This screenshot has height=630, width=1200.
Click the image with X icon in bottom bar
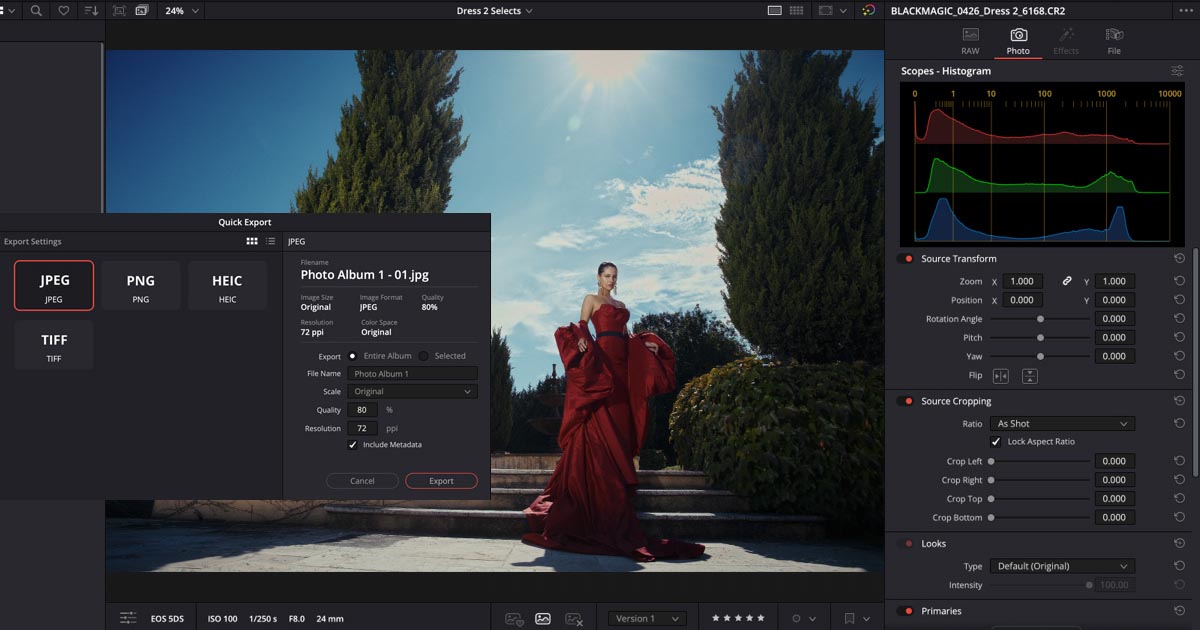pos(574,619)
